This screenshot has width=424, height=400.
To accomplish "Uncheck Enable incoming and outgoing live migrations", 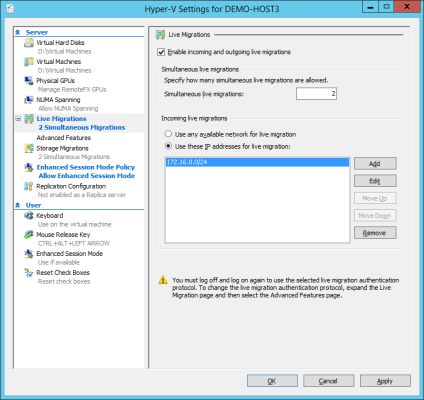I will point(161,52).
